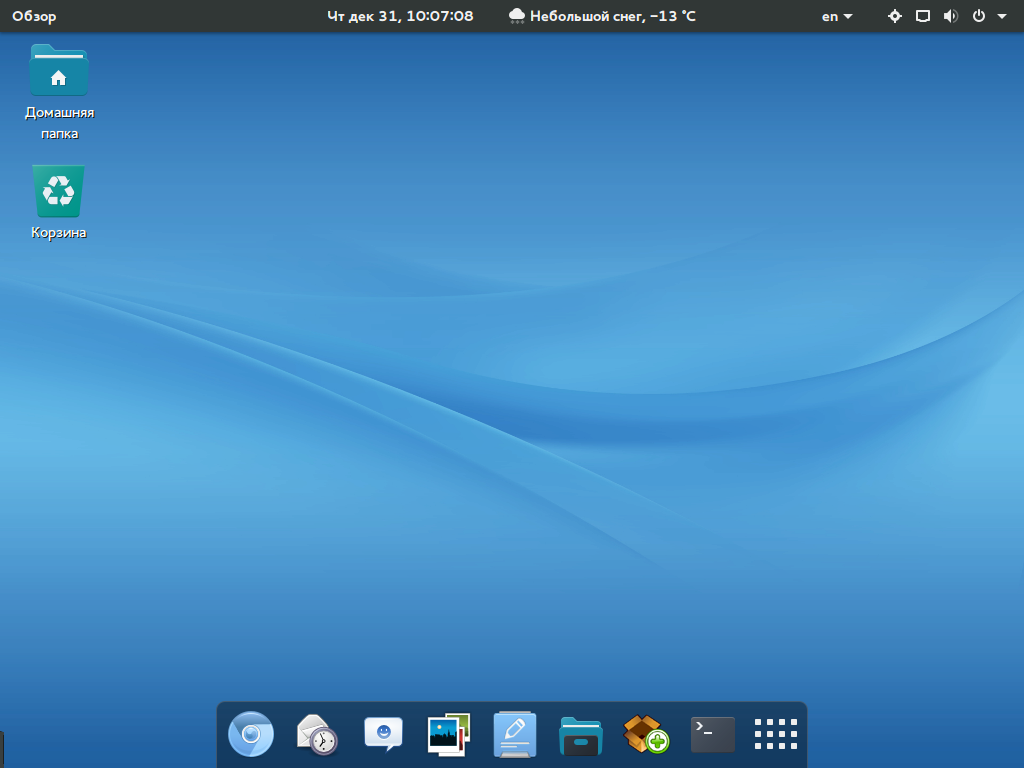Open the Домашняя папка desktop folder
The width and height of the screenshot is (1024, 768).
(59, 72)
